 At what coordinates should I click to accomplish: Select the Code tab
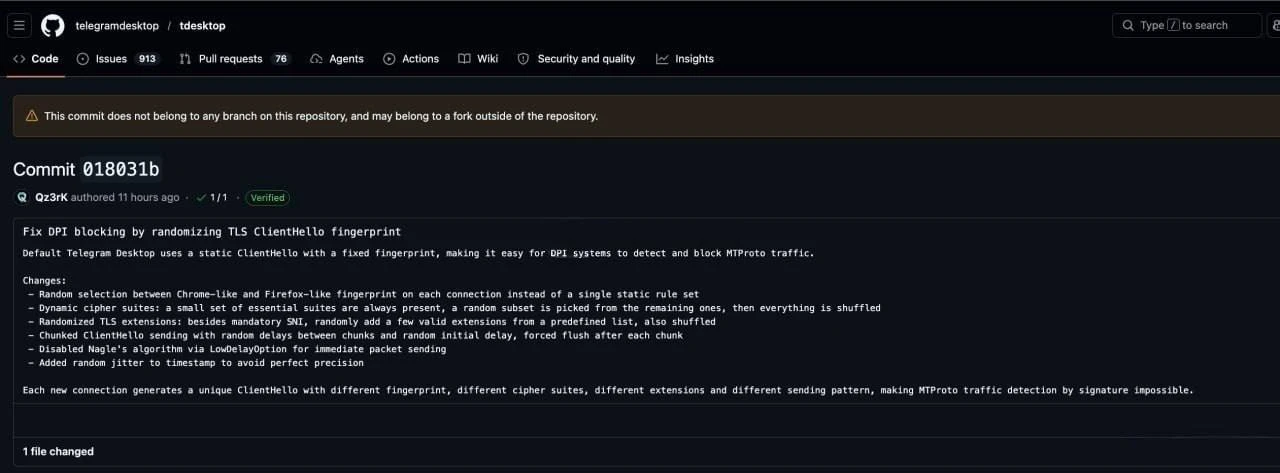click(x=35, y=59)
